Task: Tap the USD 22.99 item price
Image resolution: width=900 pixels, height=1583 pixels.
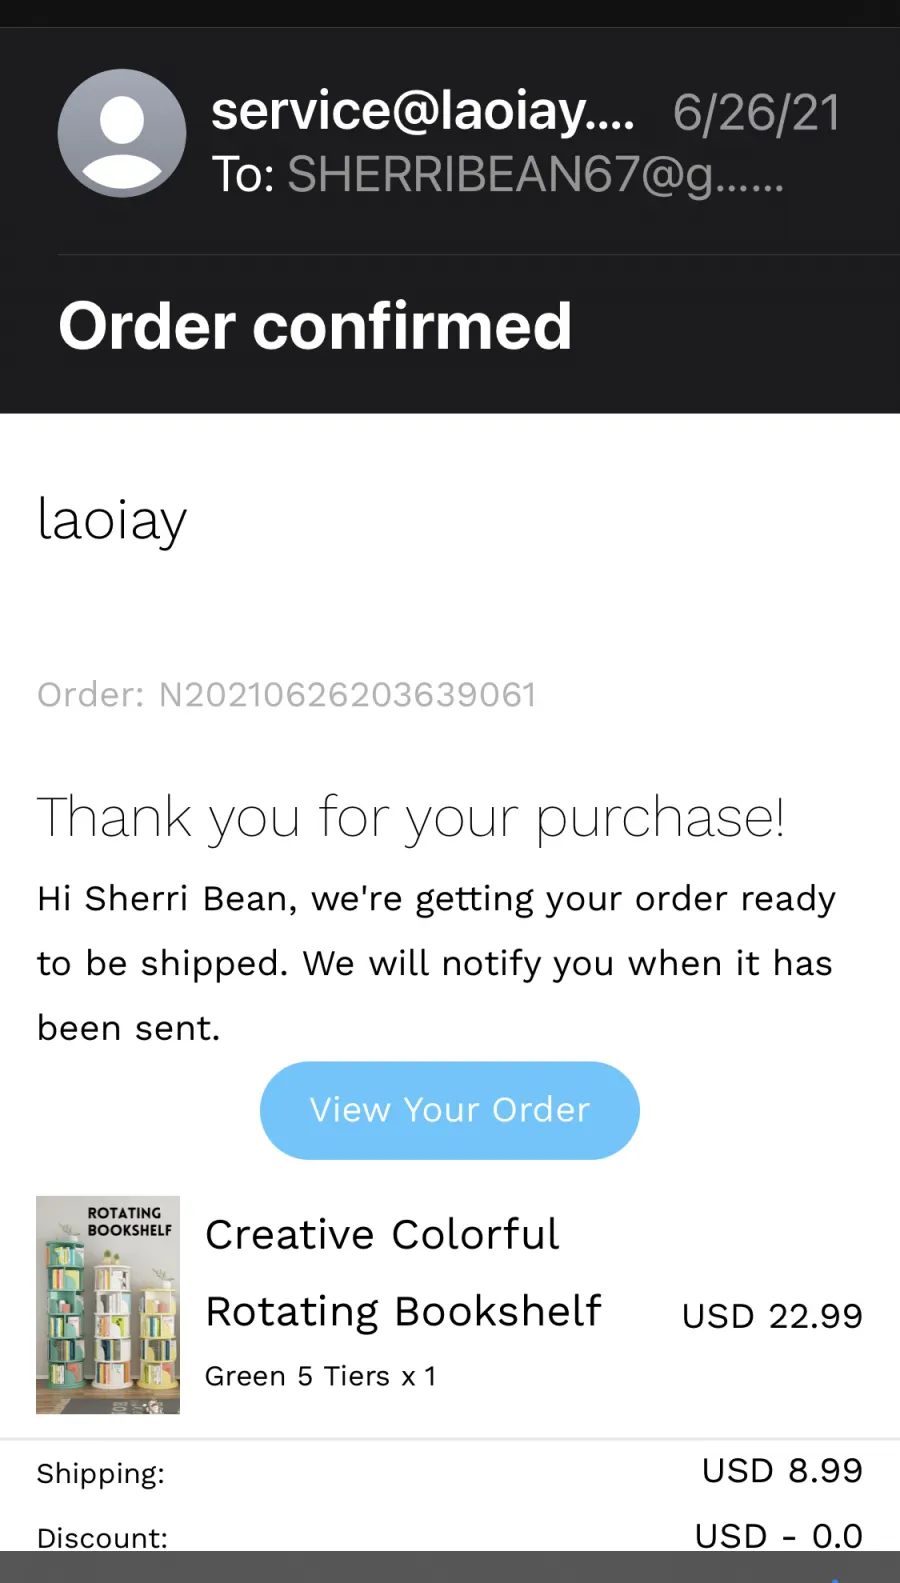Action: click(772, 1315)
